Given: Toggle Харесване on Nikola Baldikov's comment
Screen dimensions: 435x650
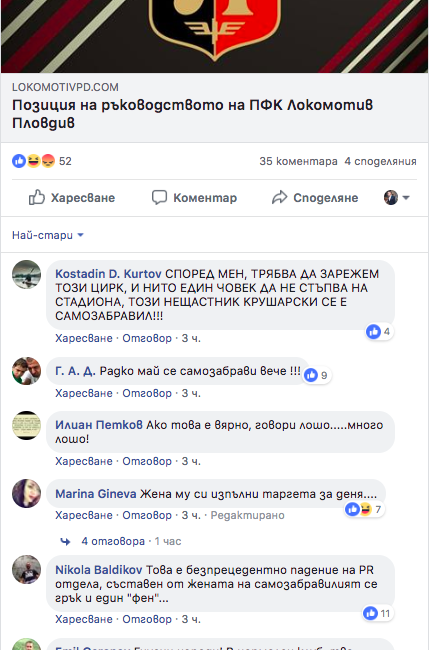Looking at the screenshot, I should [84, 619].
